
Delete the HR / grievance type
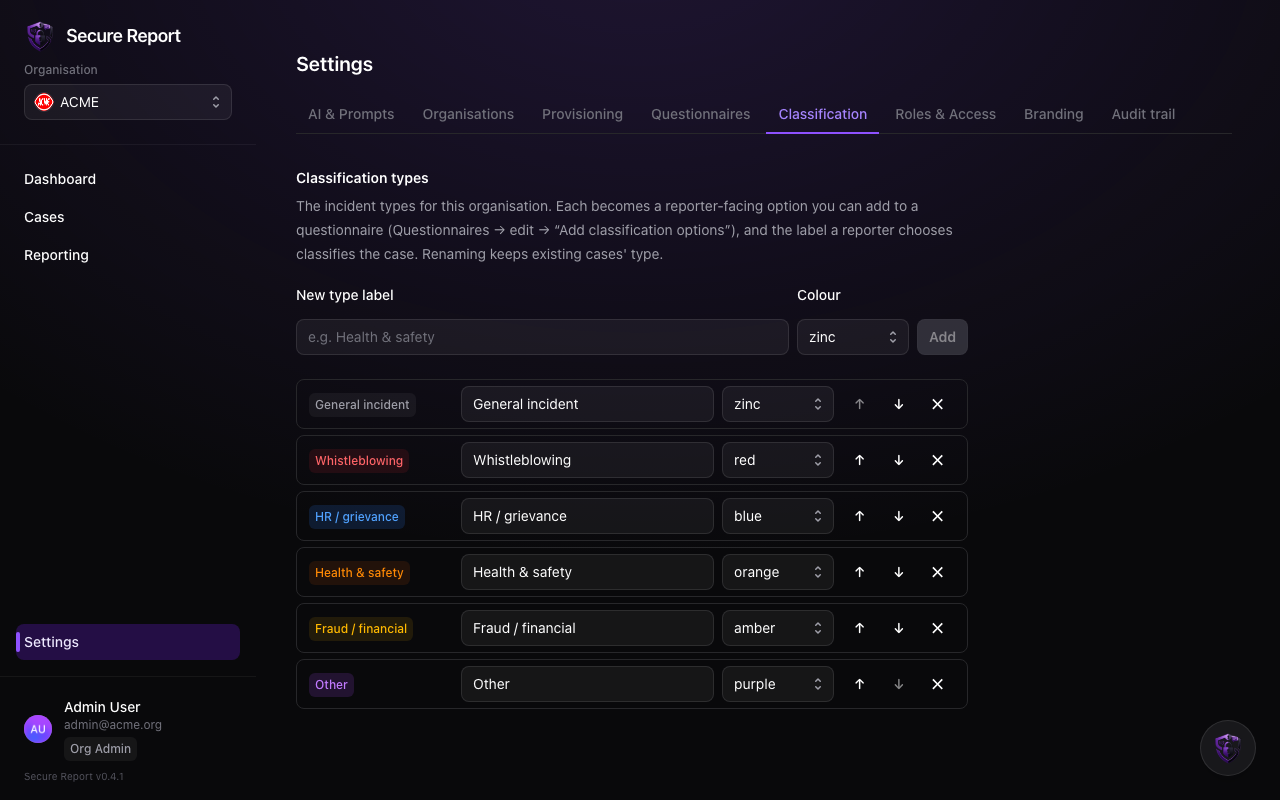coord(938,516)
